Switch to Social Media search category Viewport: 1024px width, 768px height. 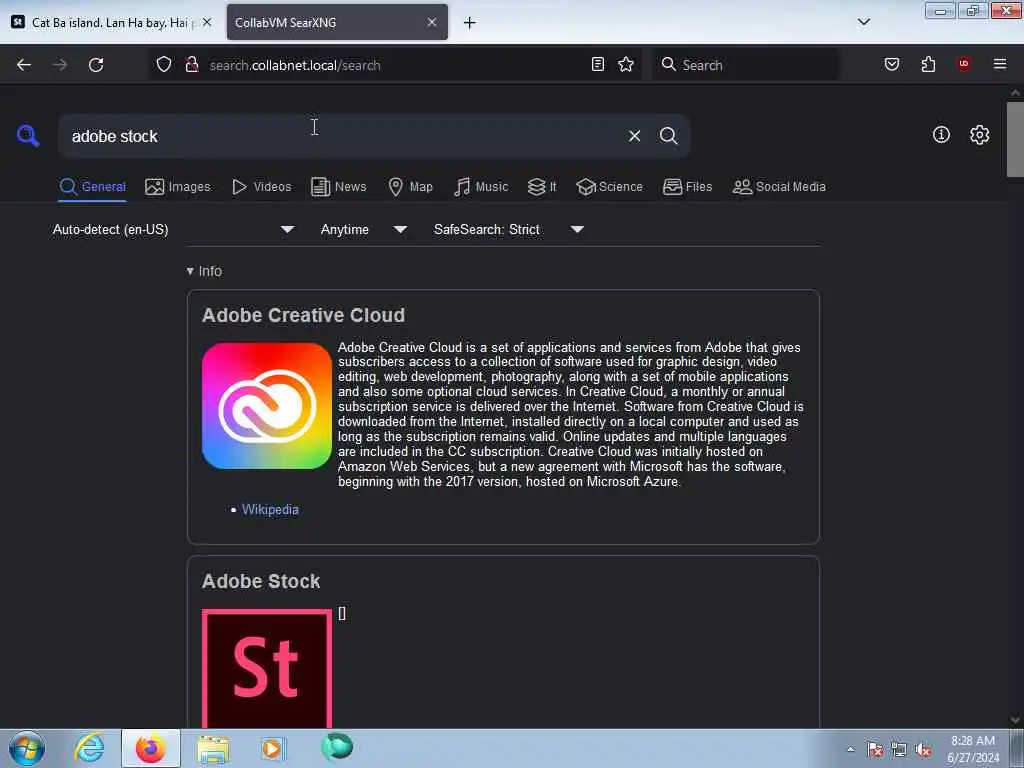tap(779, 187)
